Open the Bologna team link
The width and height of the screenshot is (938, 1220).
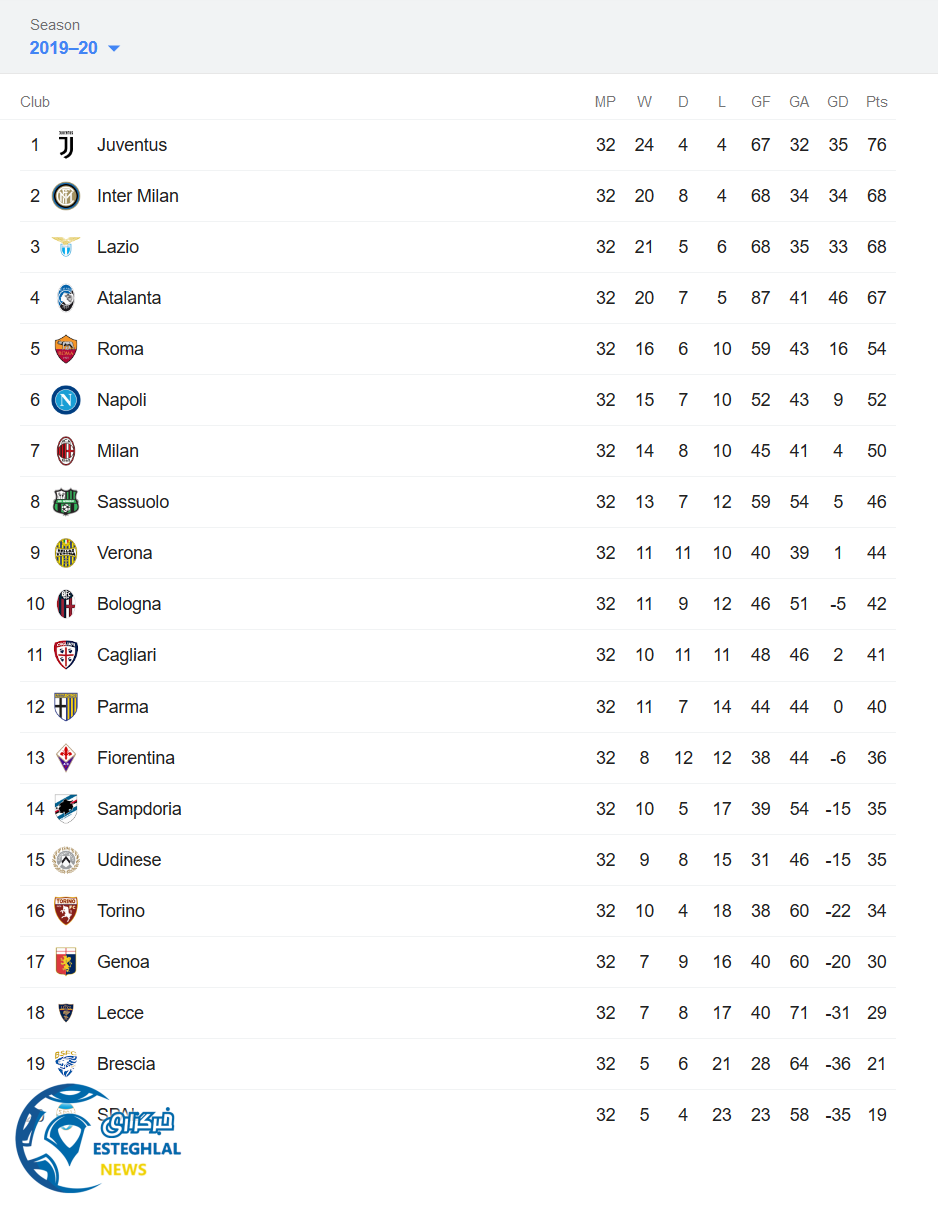129,604
